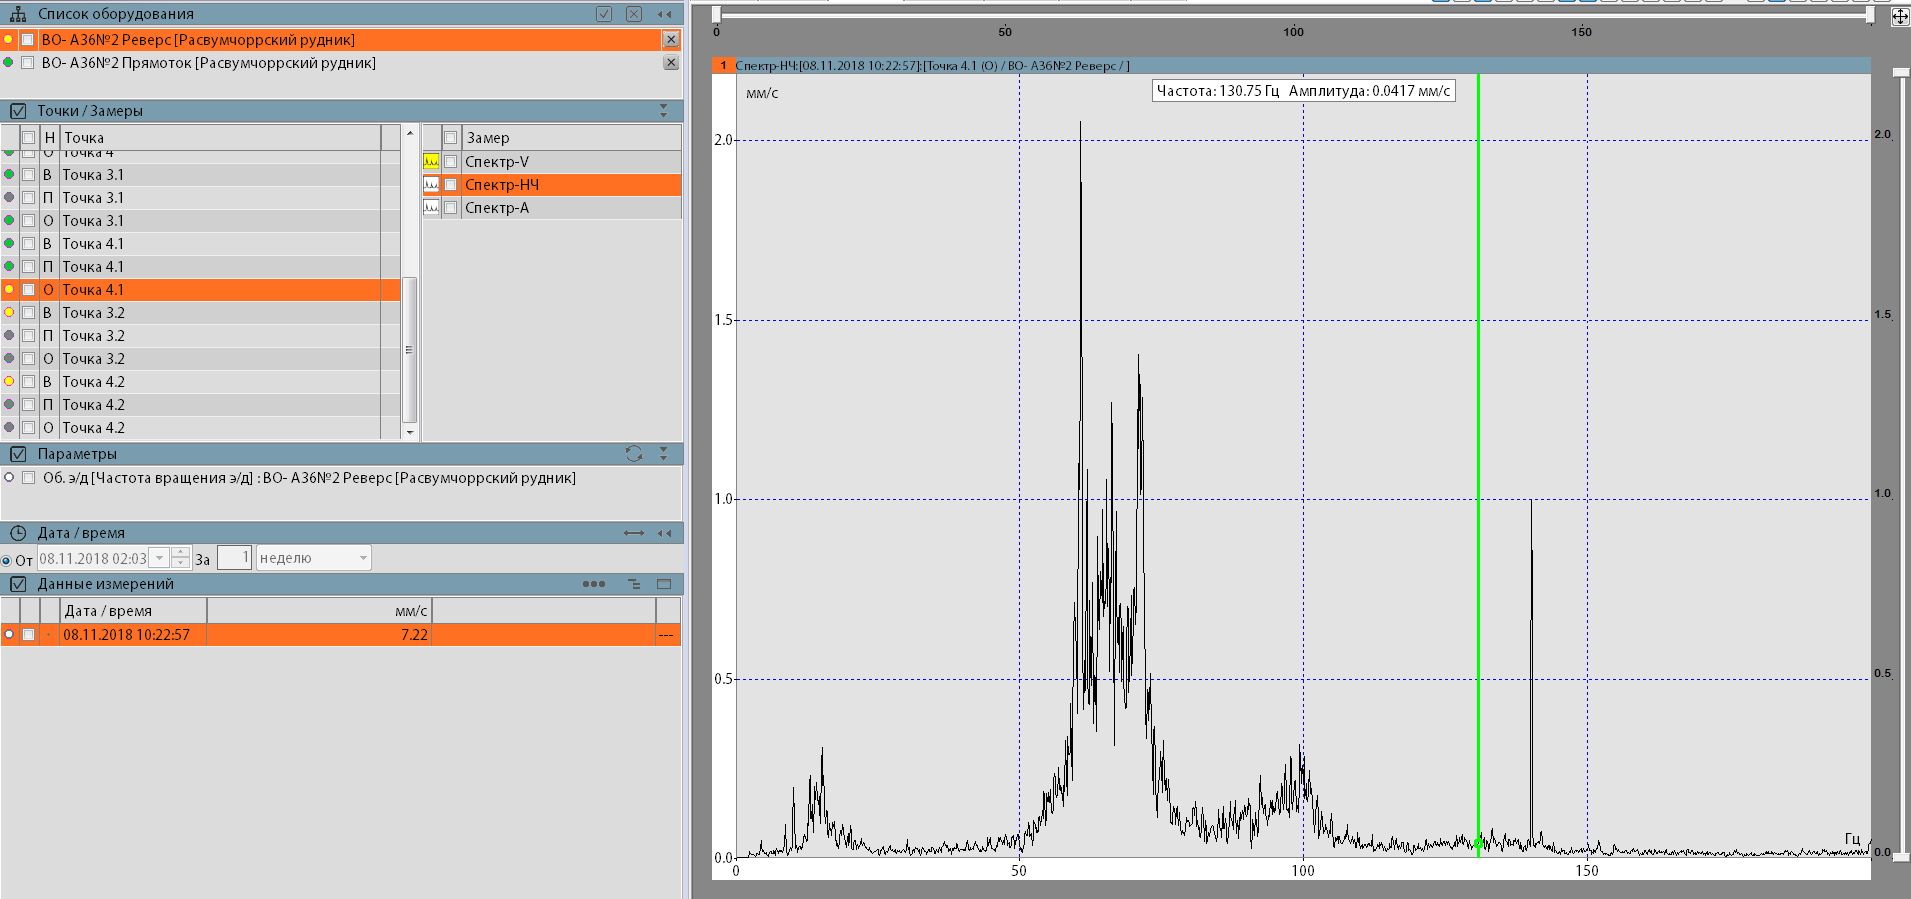Click the crosshair move icon above the chart
This screenshot has height=899, width=1911.
coord(1900,16)
